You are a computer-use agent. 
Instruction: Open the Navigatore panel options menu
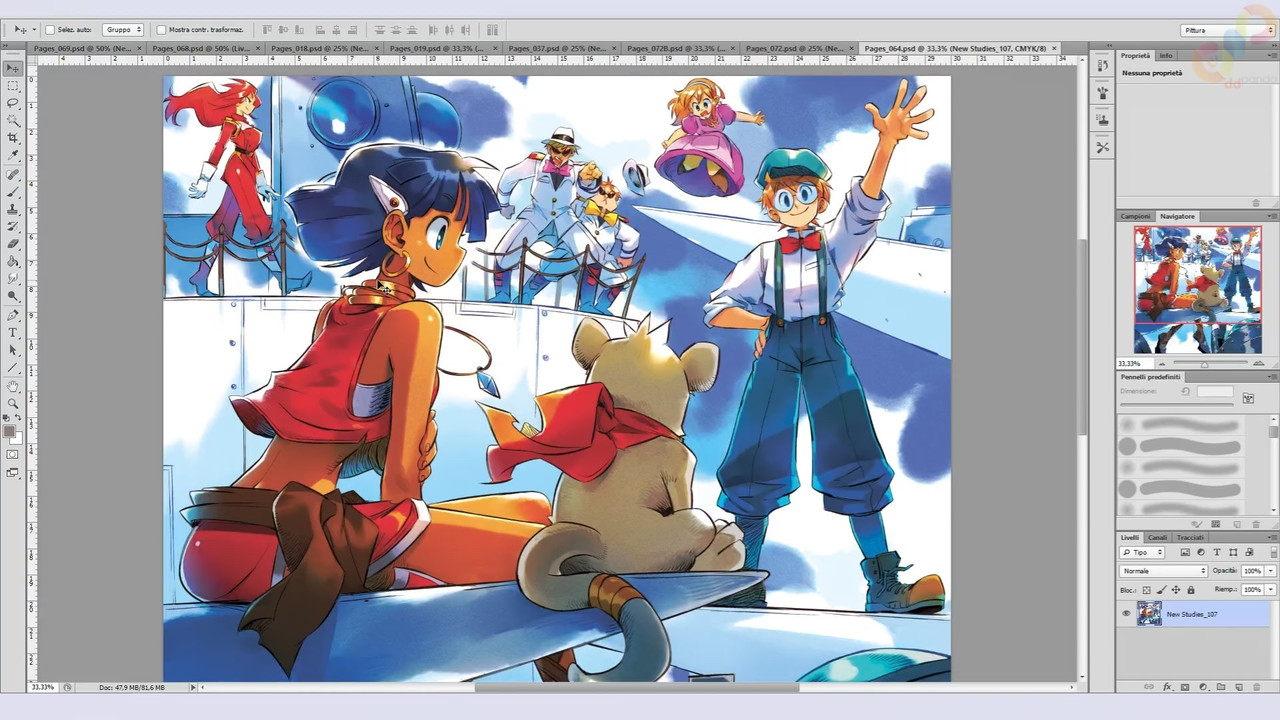click(1271, 216)
